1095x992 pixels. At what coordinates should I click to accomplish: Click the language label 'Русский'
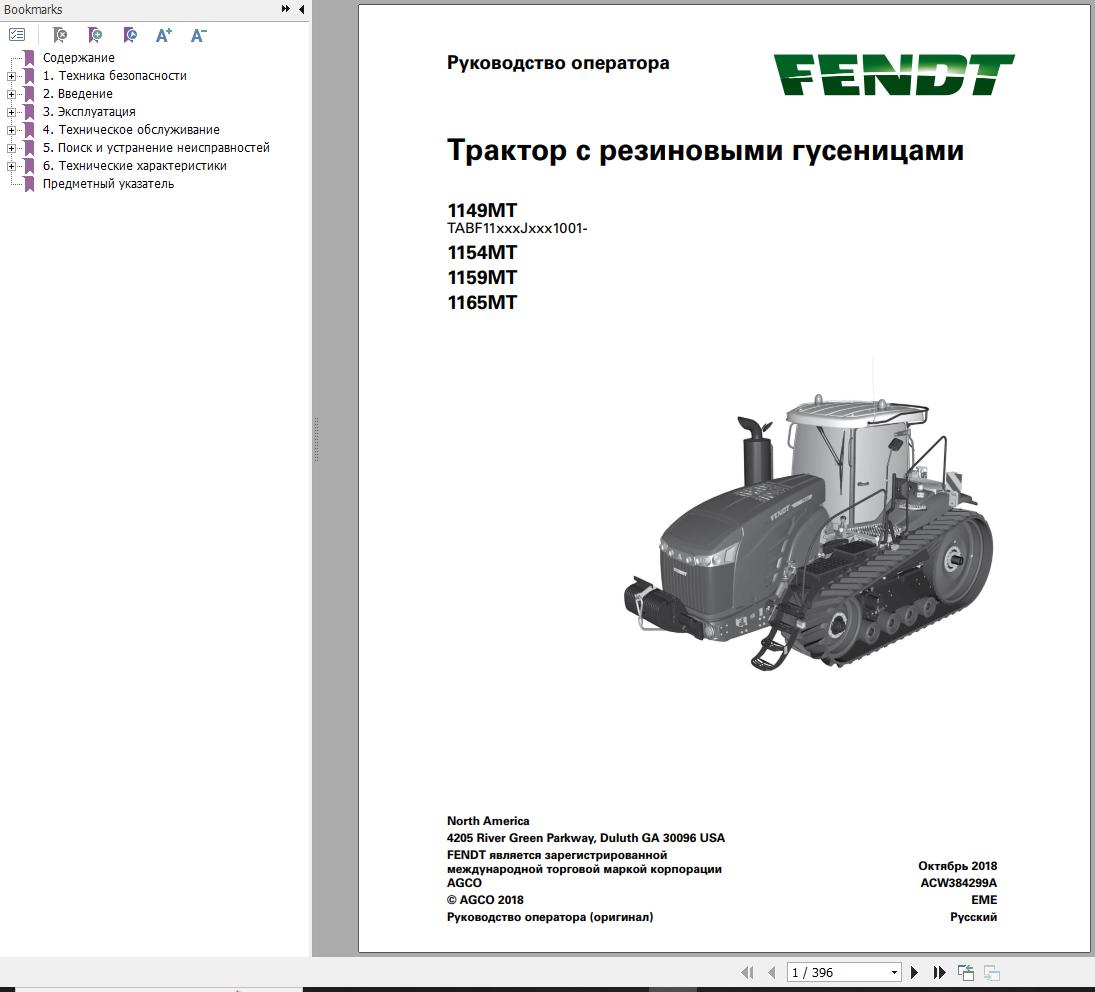[973, 917]
